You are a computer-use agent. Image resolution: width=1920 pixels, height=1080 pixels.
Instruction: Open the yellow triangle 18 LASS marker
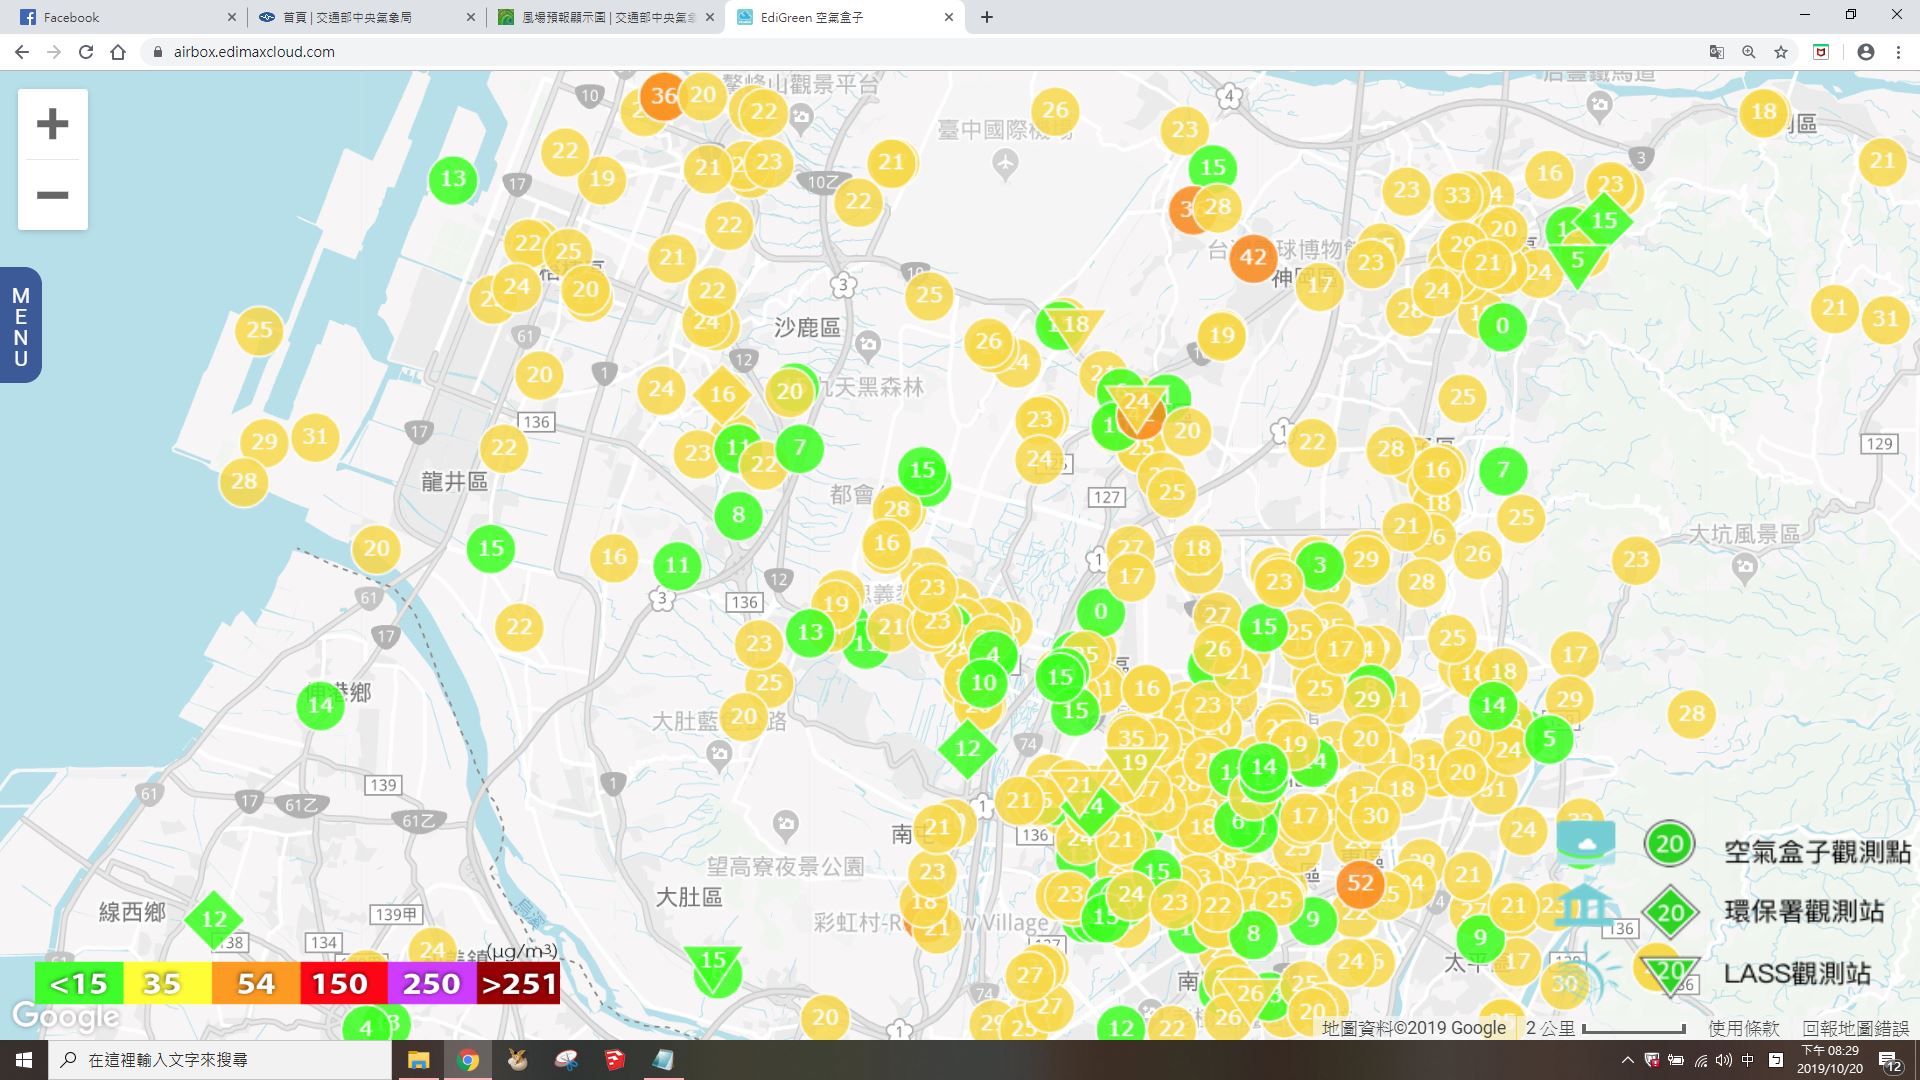point(1076,327)
